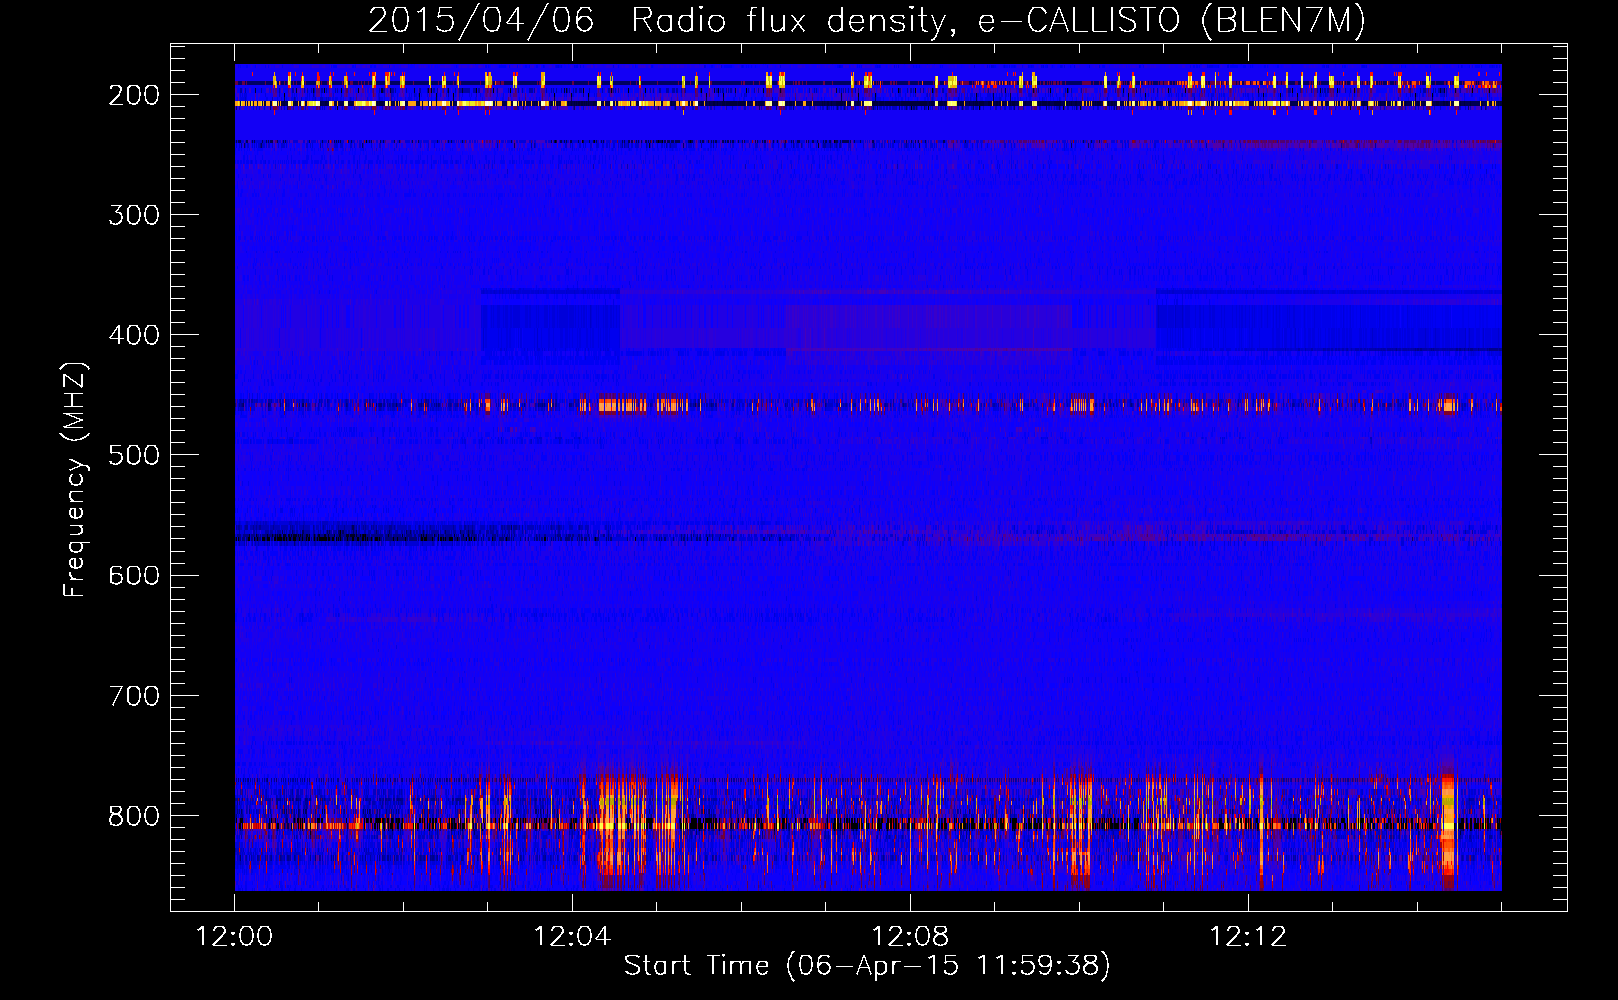The height and width of the screenshot is (1000, 1618).
Task: Click the 200 frequency tick label
Action: (134, 95)
